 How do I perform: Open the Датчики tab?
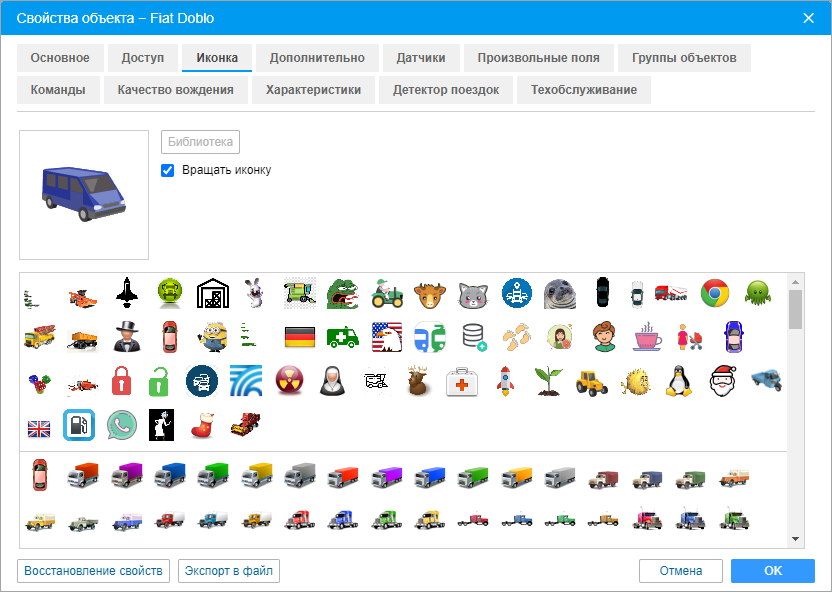click(421, 58)
